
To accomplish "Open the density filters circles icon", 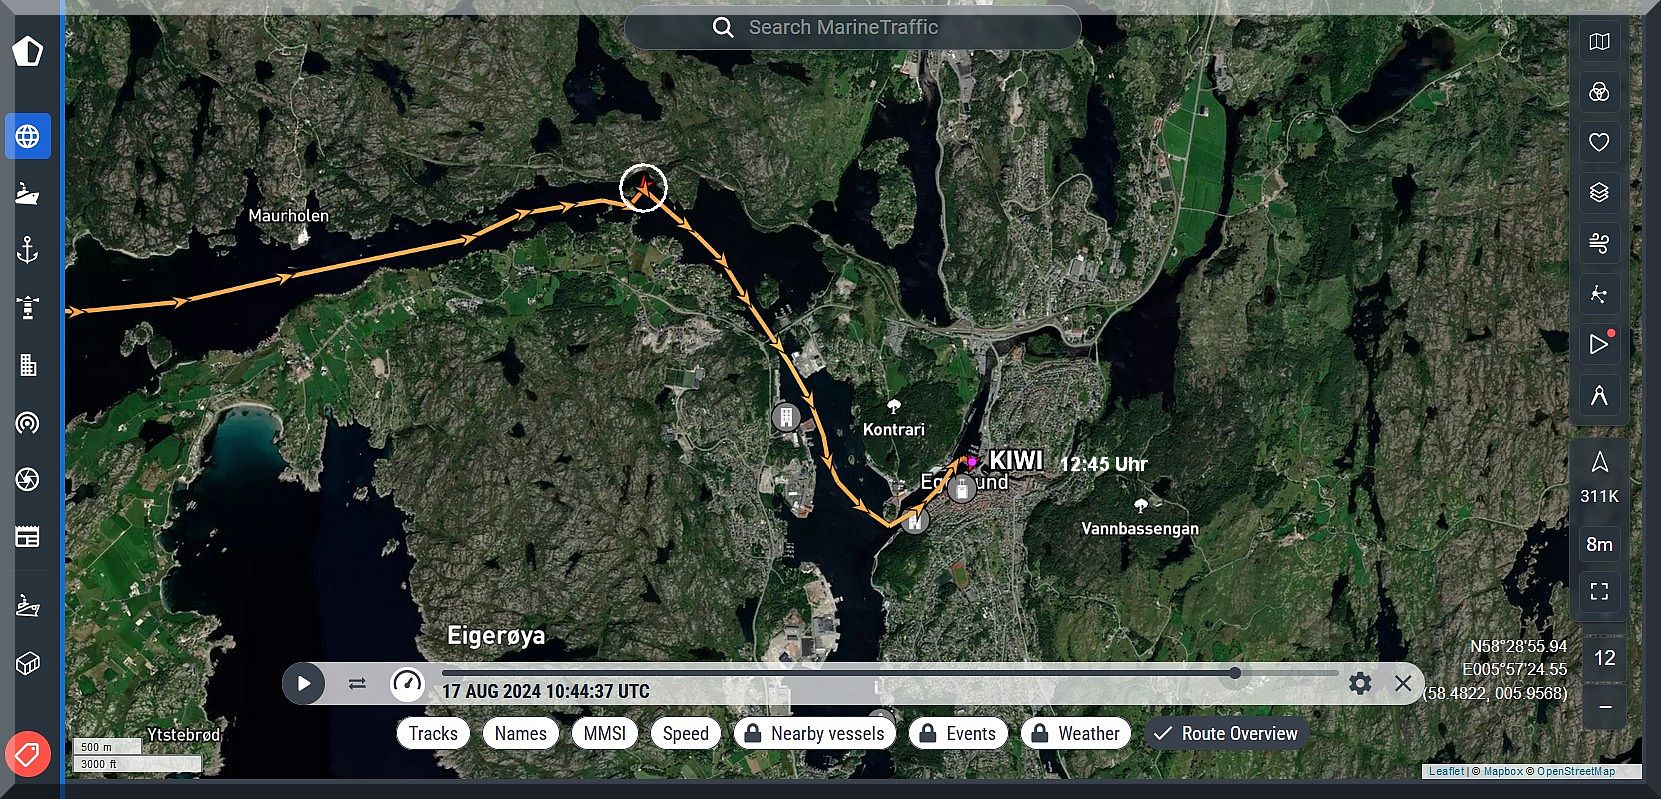I will [x=1599, y=92].
